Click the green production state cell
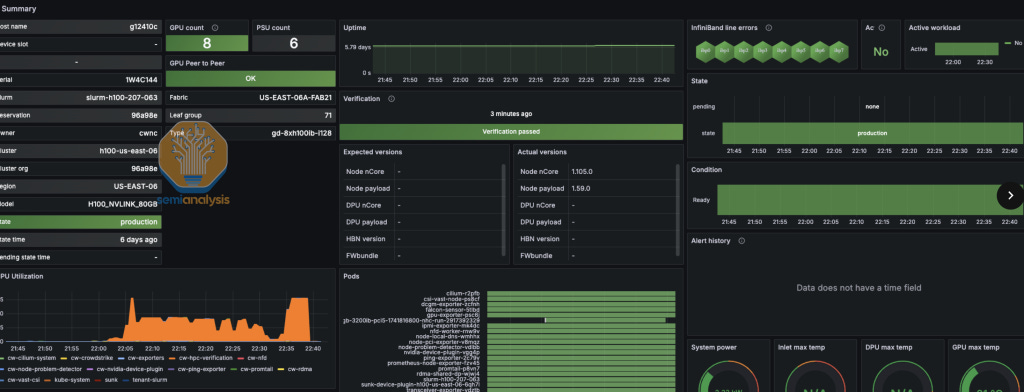 (80, 222)
